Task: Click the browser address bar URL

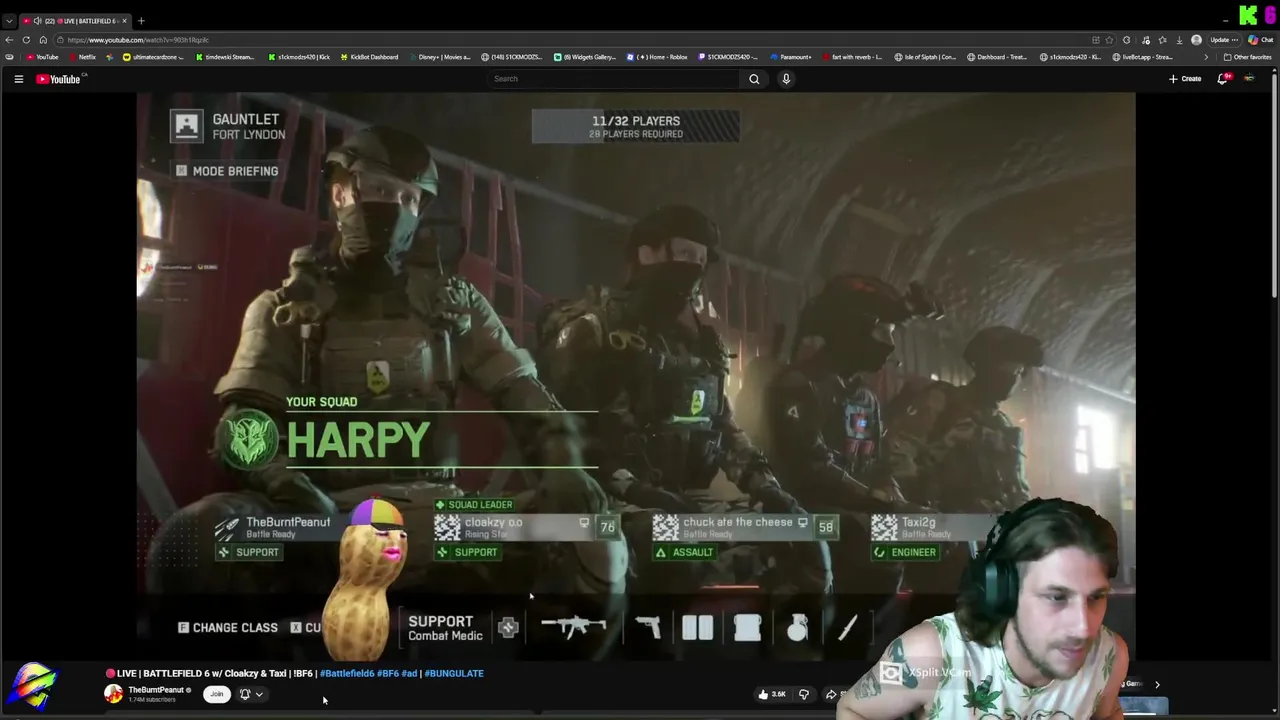Action: point(138,40)
